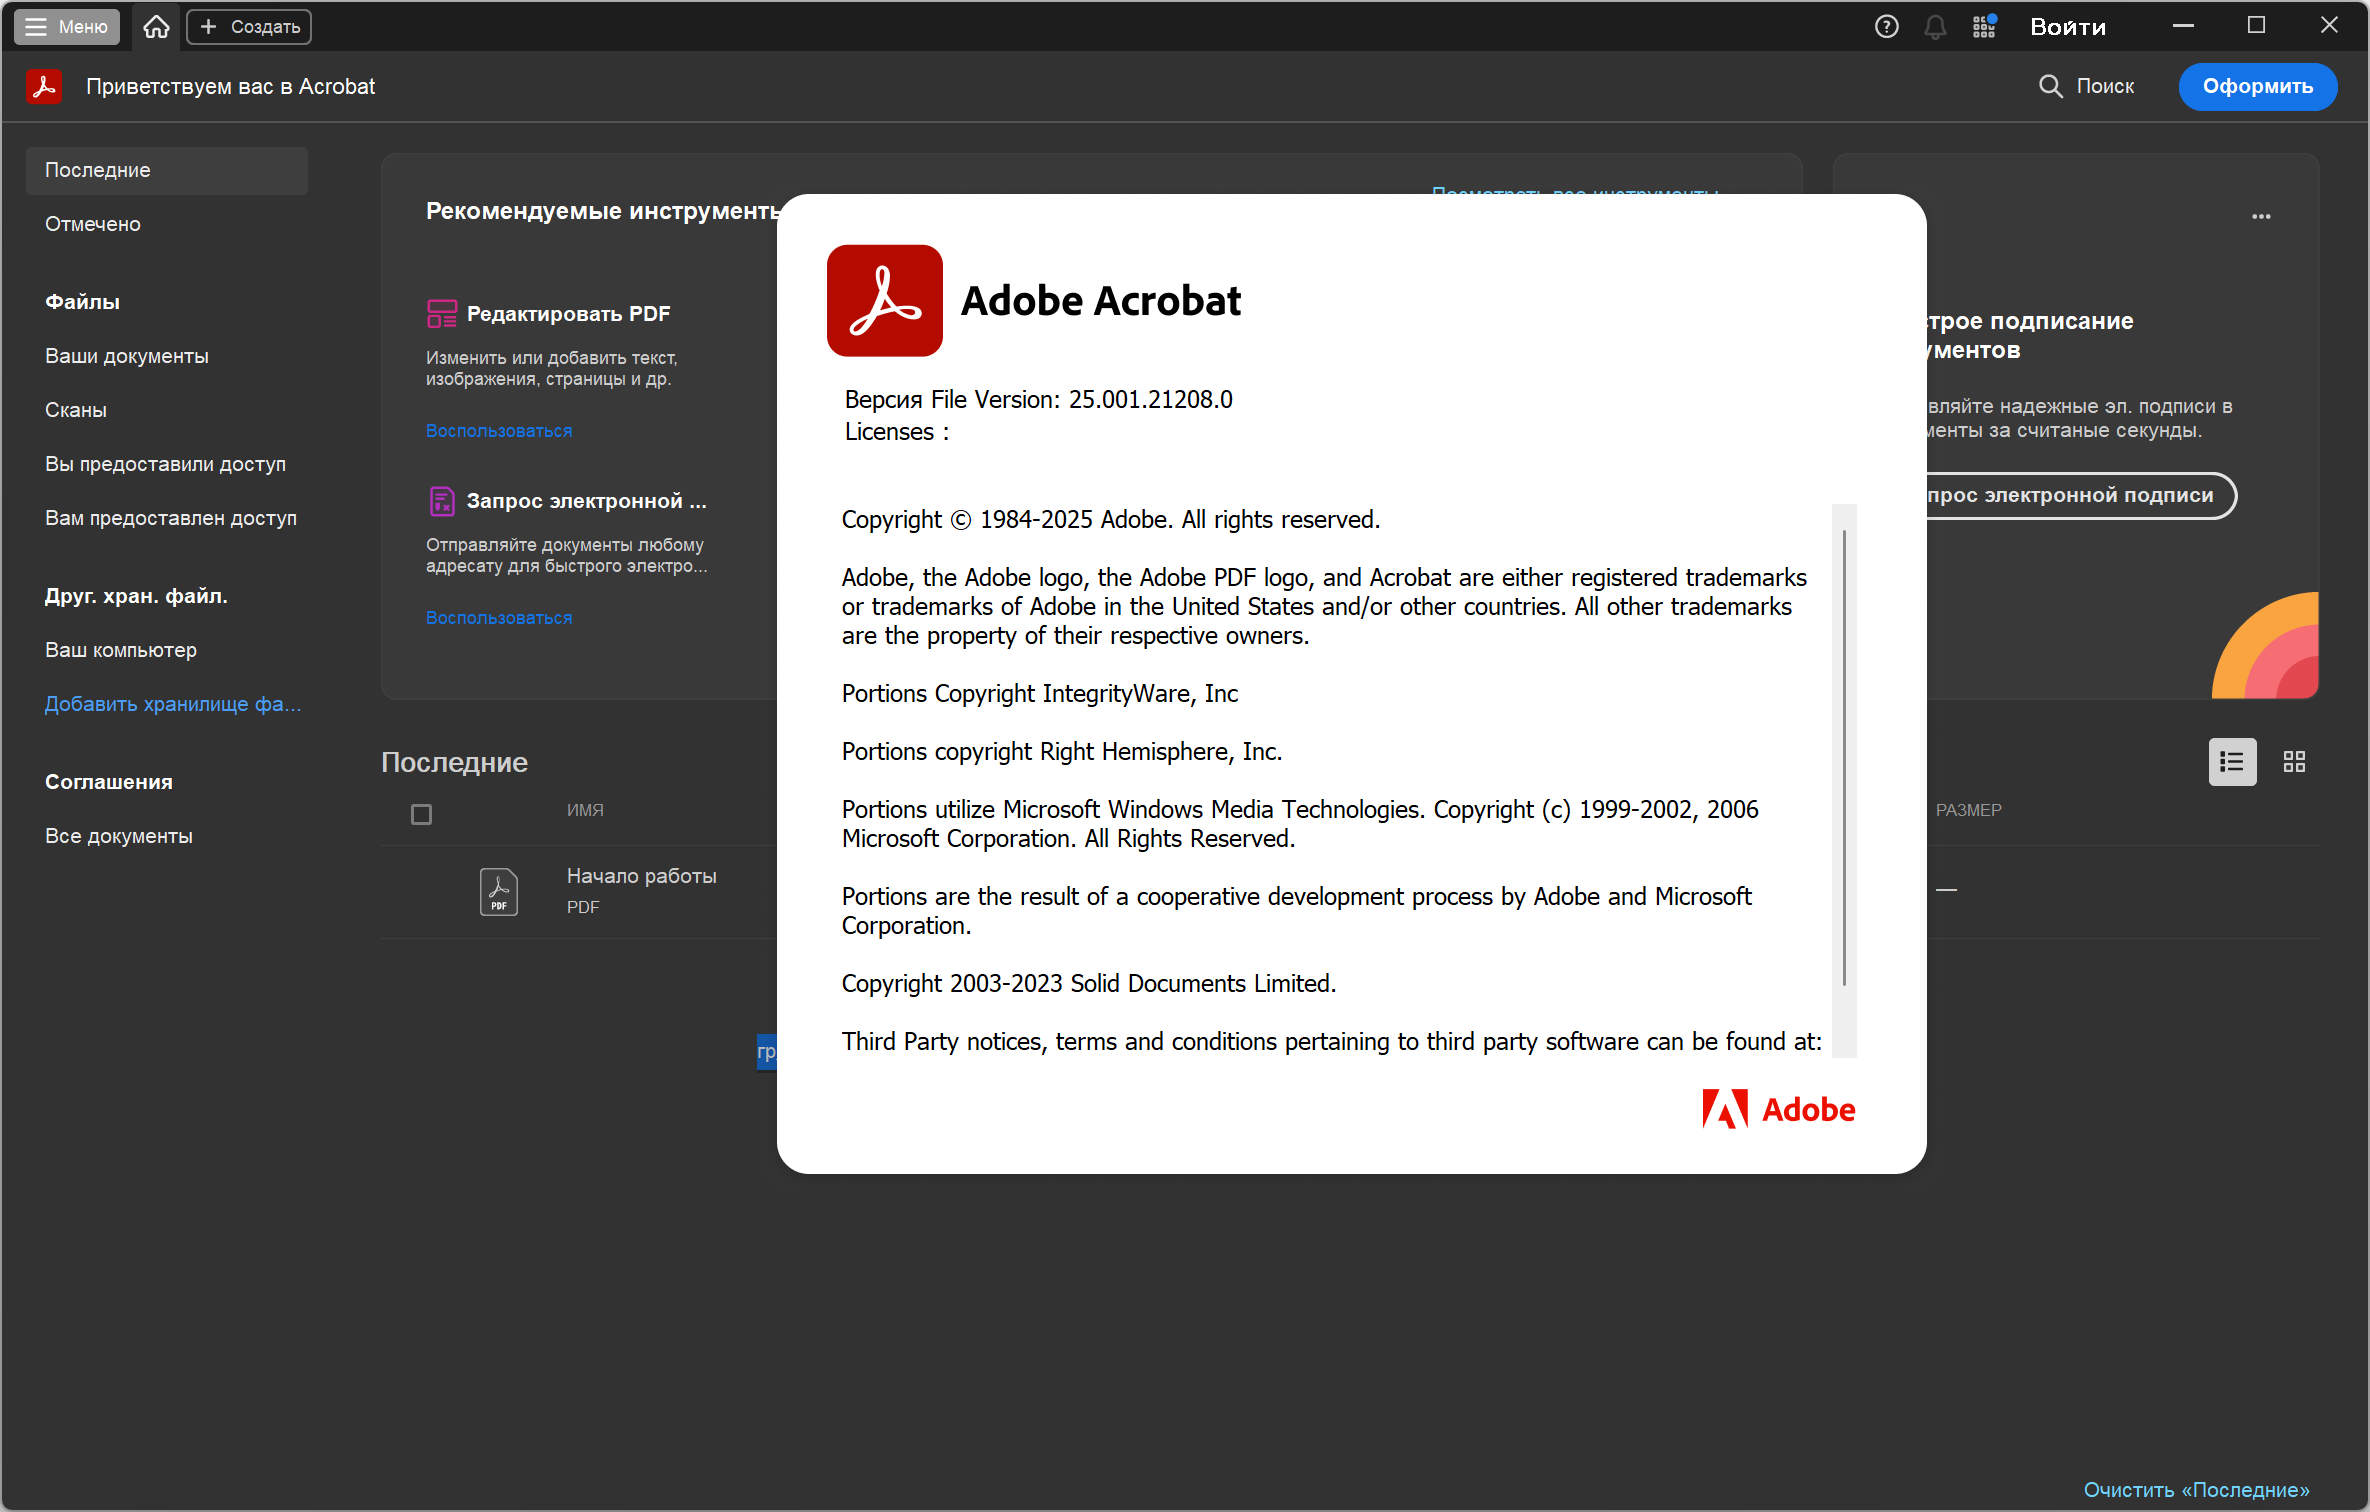Open the three-dot options menu on card
Screen dimensions: 2370x1512
[x=2261, y=216]
